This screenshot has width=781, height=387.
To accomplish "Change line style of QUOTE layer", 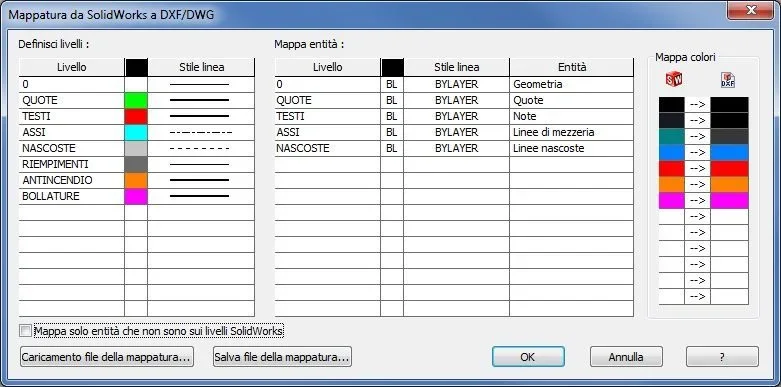I will [201, 100].
